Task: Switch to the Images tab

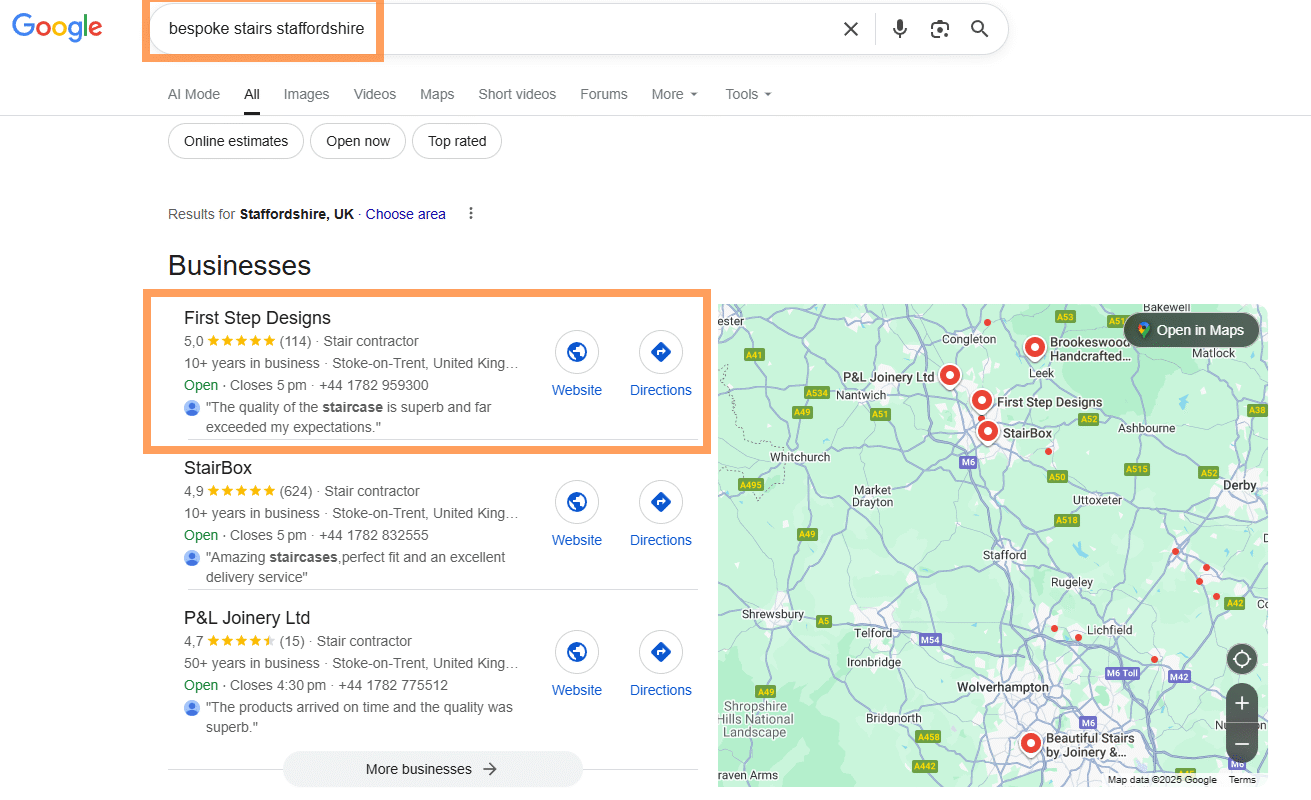Action: 306,94
